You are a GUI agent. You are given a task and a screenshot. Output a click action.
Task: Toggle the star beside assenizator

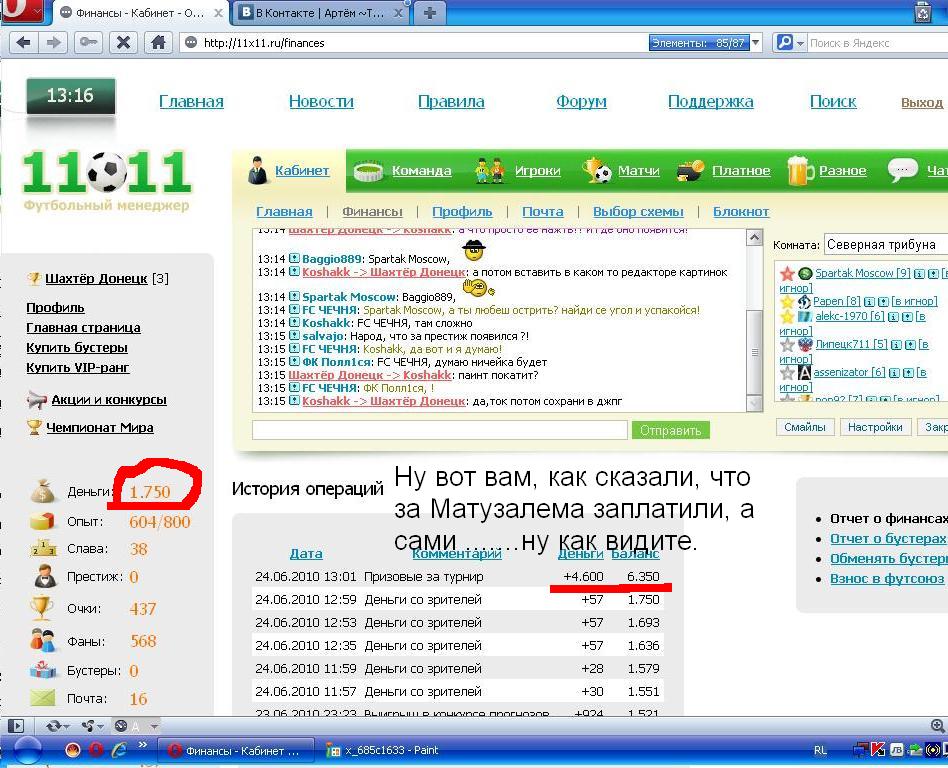(x=787, y=372)
